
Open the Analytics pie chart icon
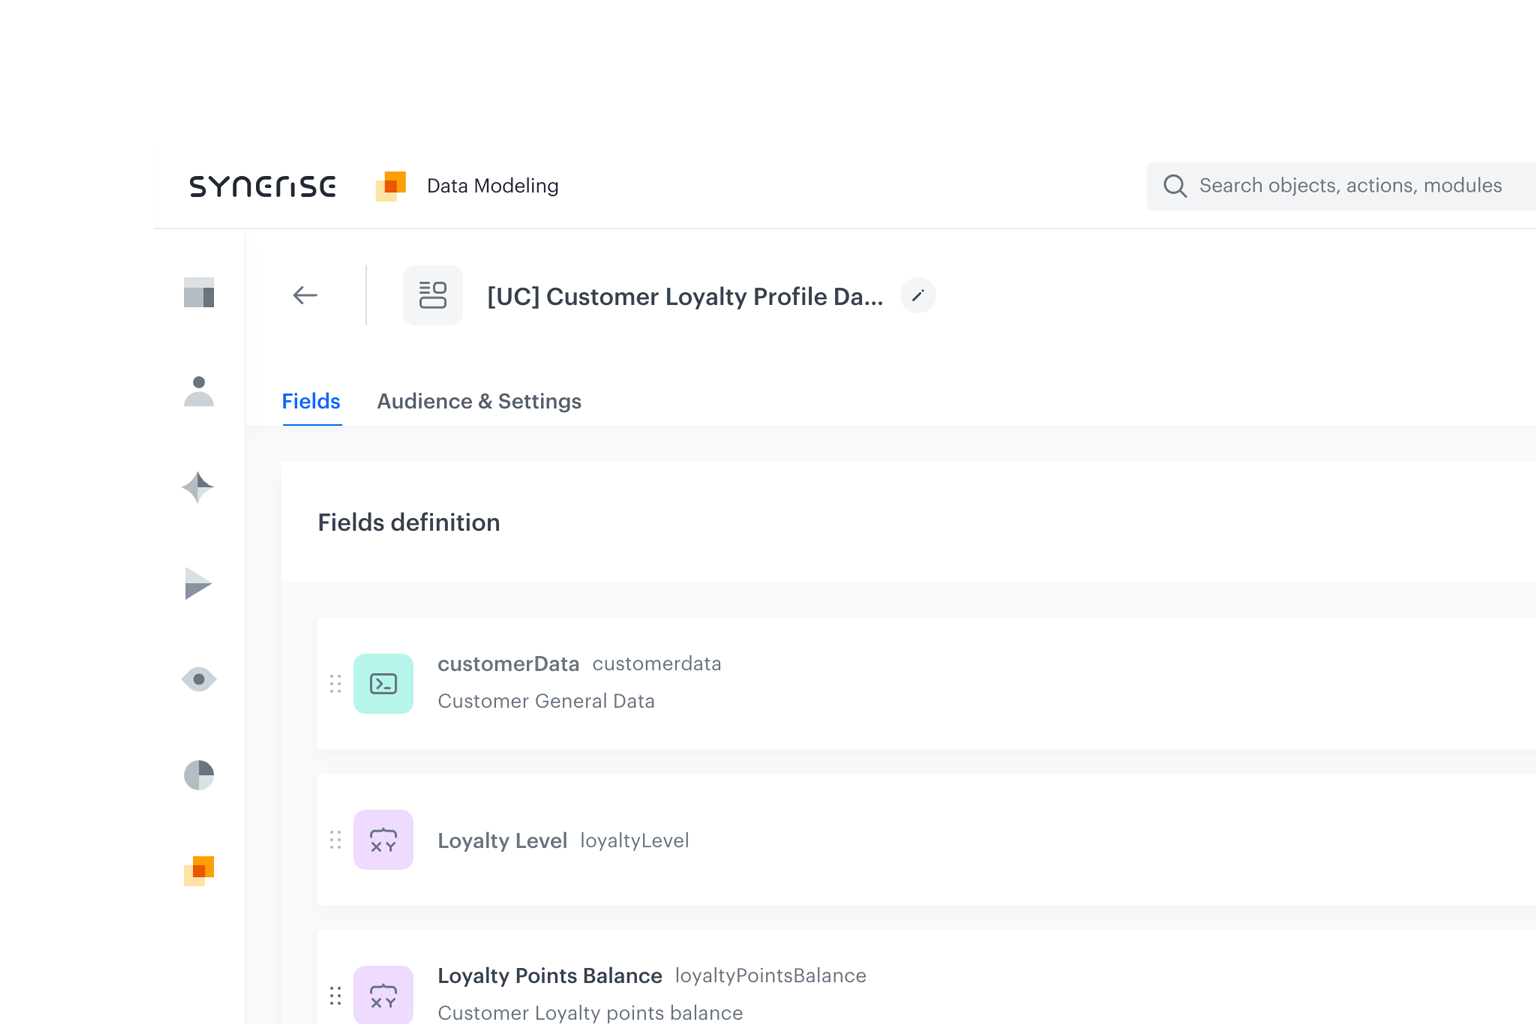(199, 775)
